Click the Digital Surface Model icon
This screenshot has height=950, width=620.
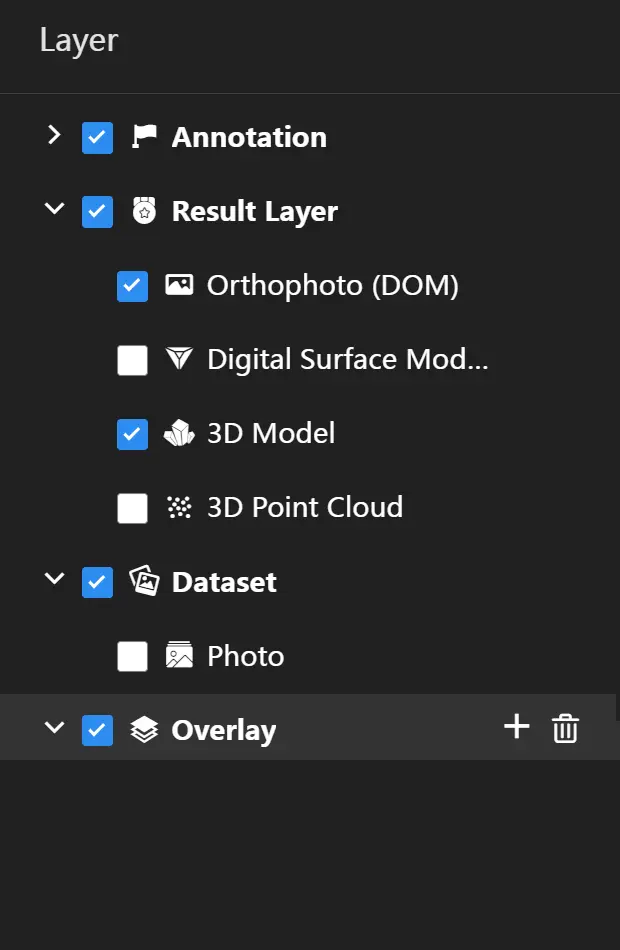click(179, 359)
